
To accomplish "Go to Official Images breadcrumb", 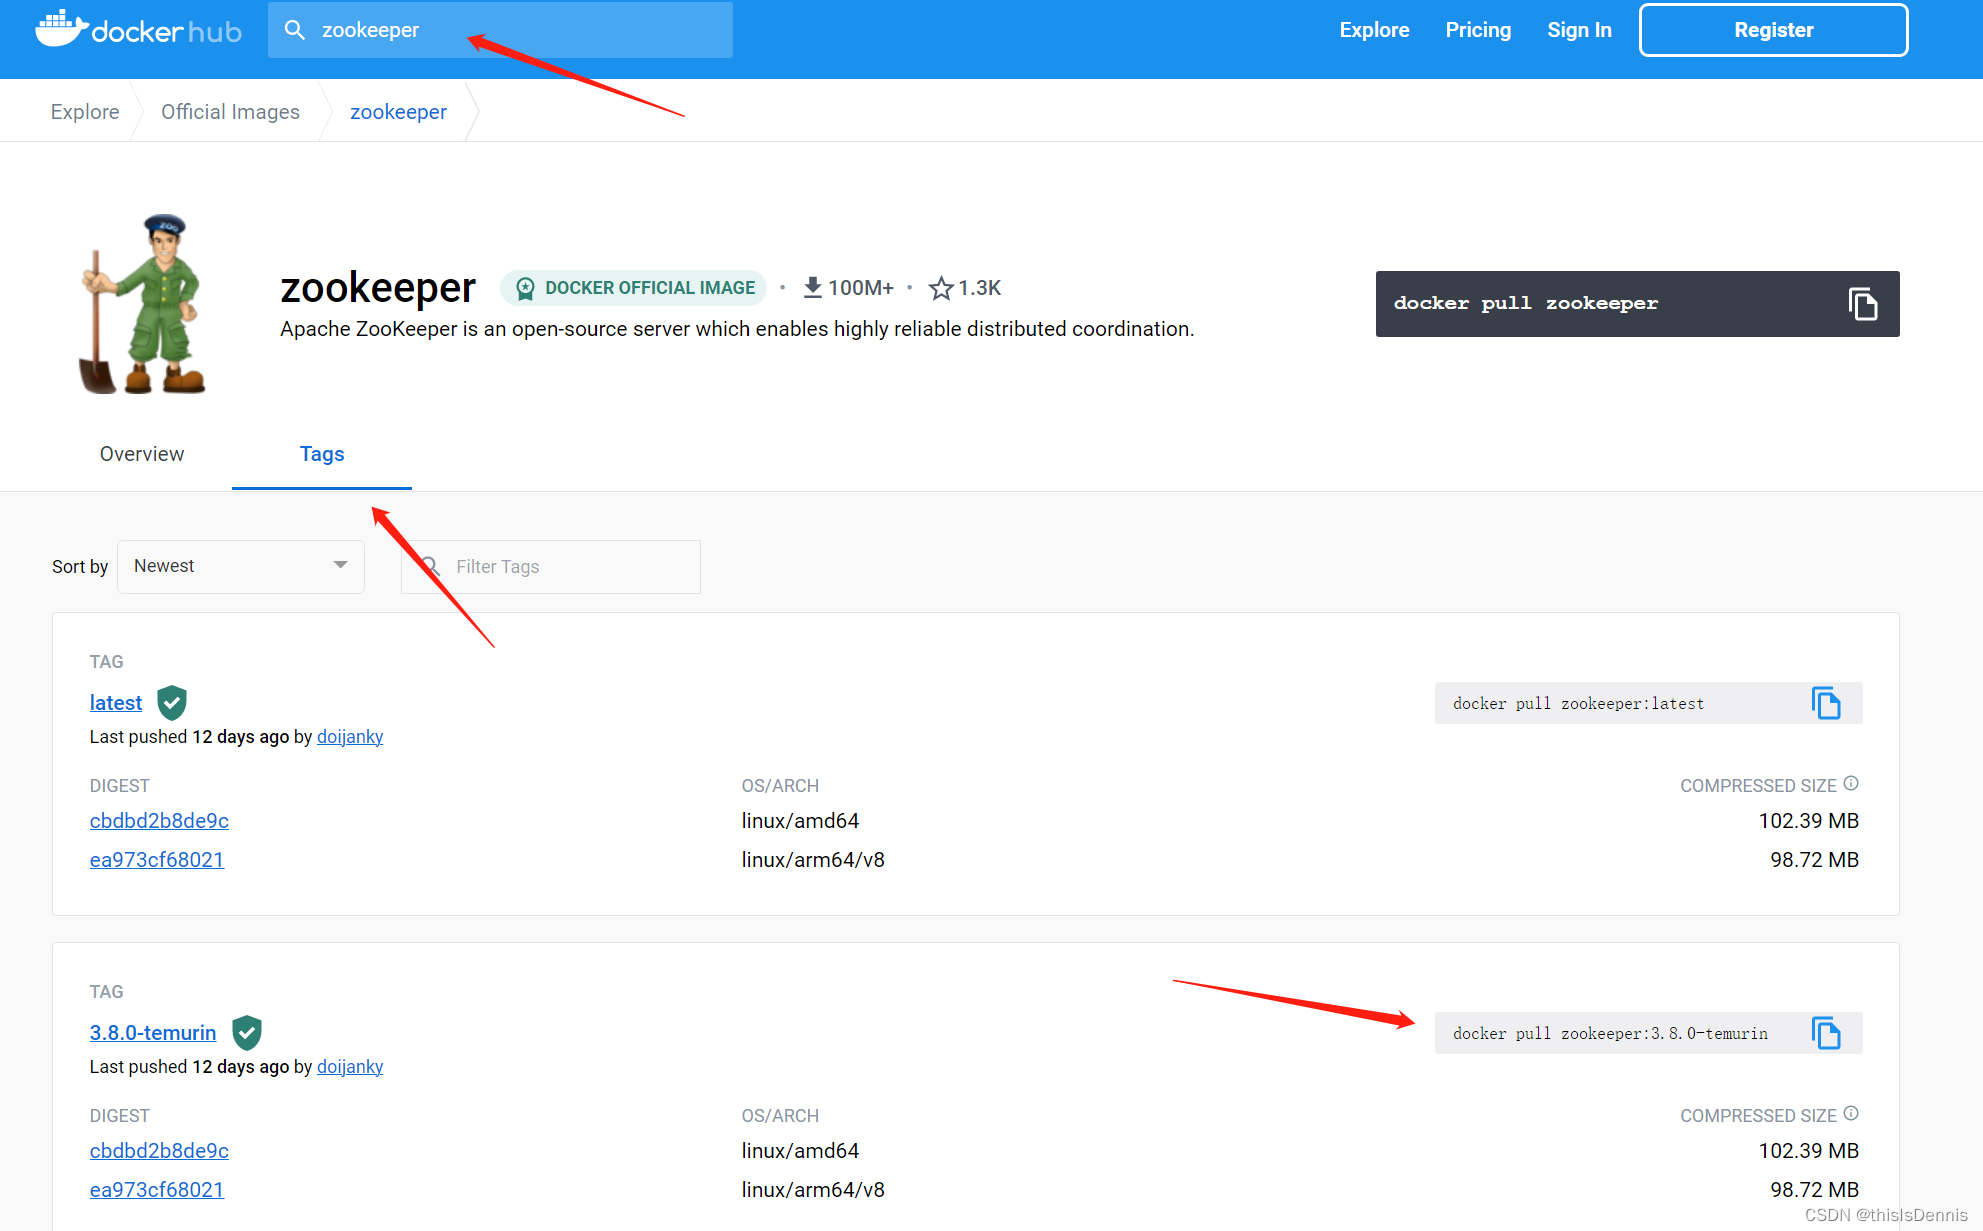I will coord(230,112).
